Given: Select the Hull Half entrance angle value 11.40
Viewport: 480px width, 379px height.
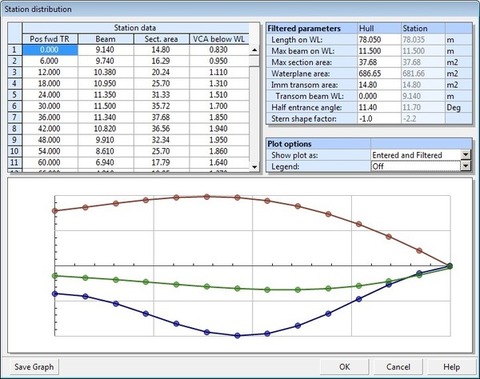Looking at the screenshot, I should (379, 107).
